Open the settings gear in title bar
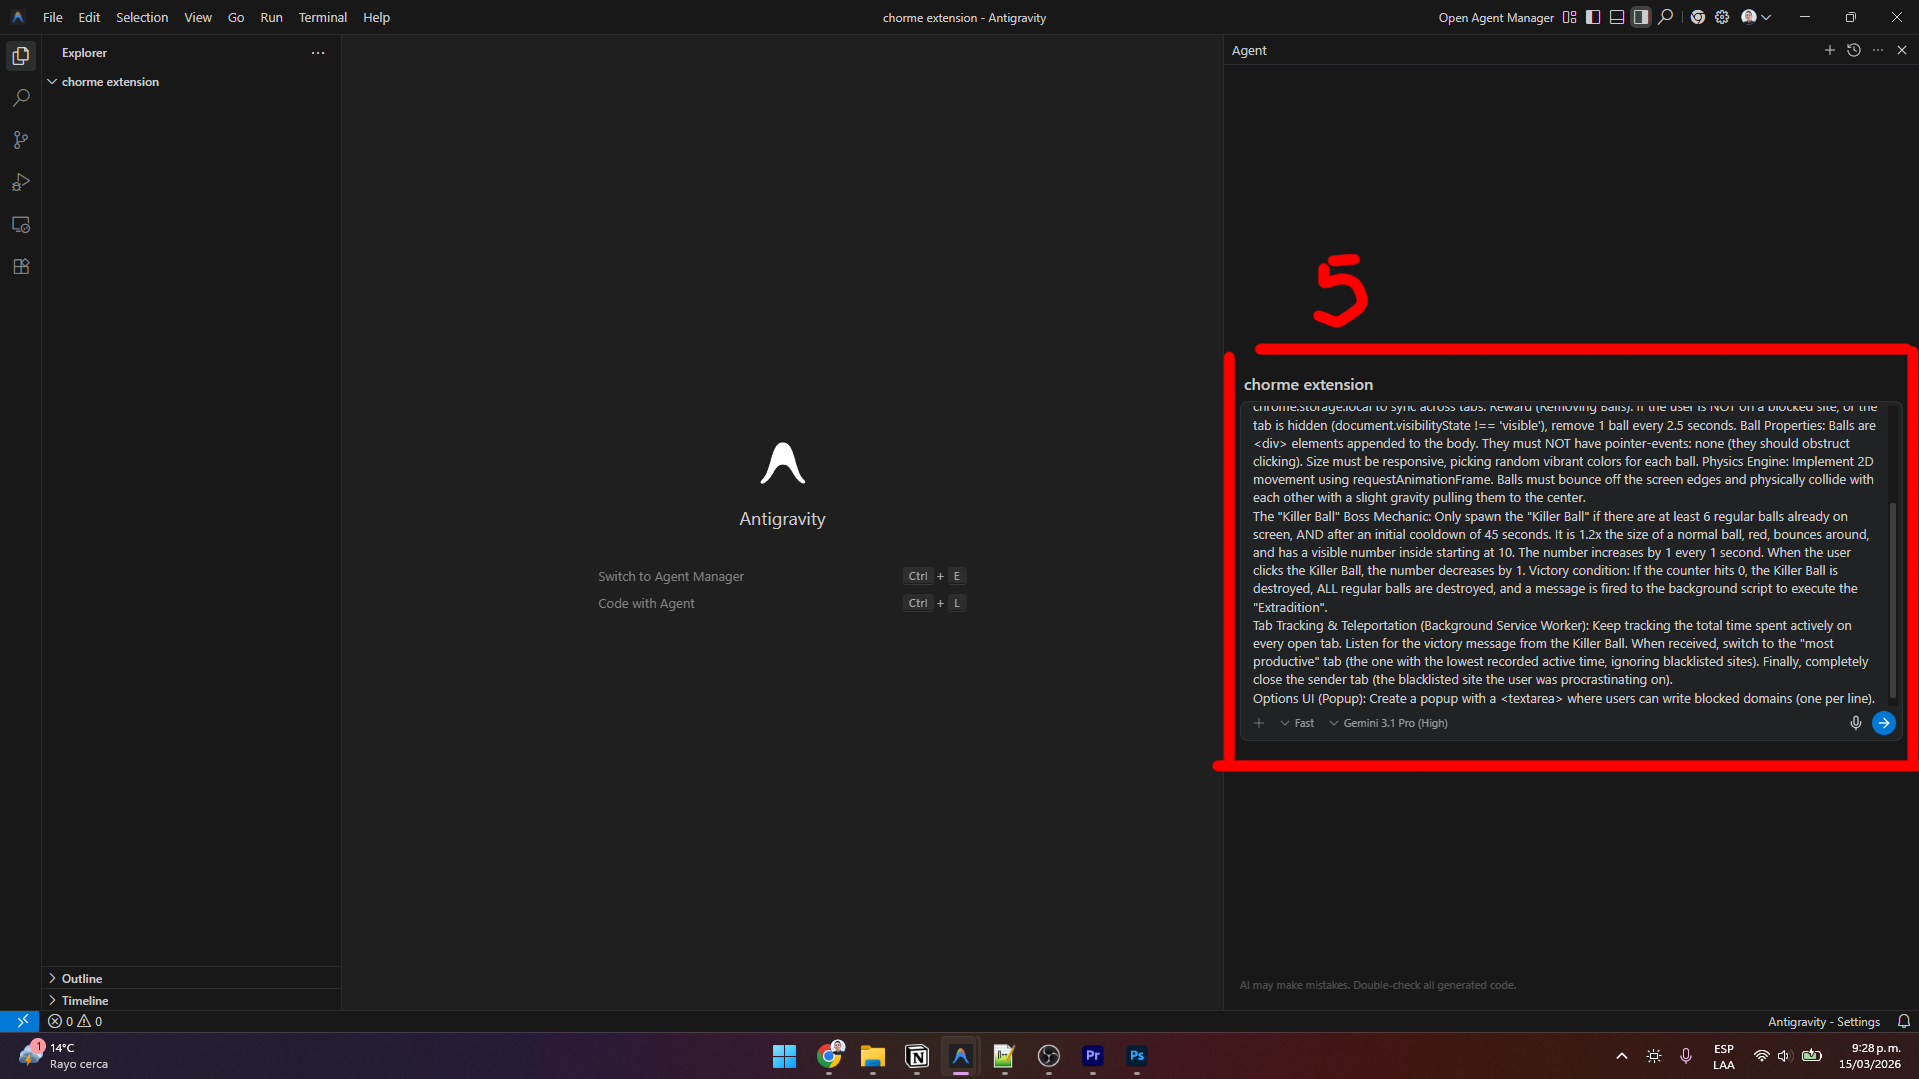 pyautogui.click(x=1722, y=17)
